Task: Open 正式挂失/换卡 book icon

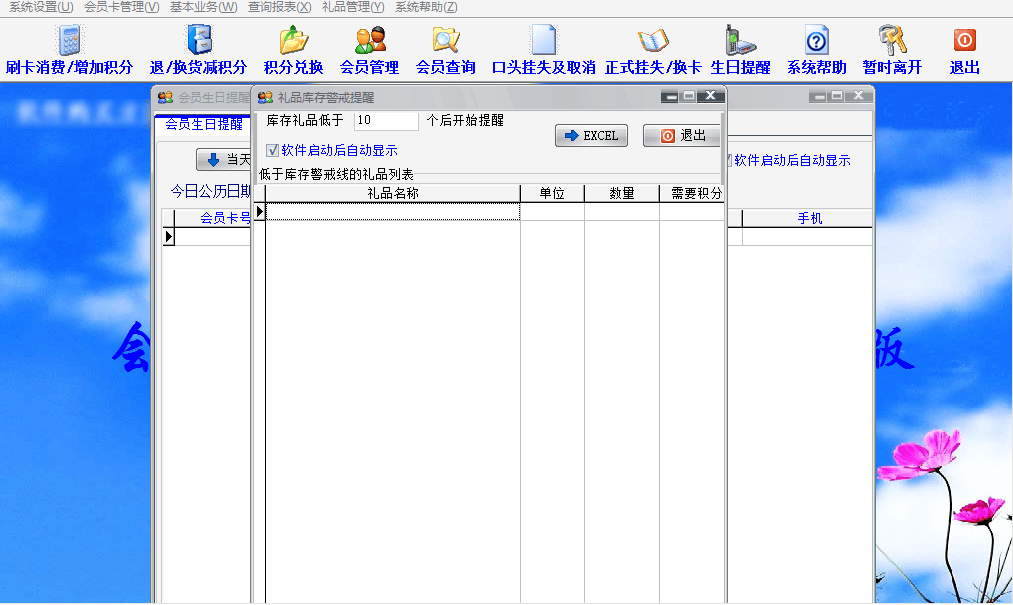Action: click(652, 41)
